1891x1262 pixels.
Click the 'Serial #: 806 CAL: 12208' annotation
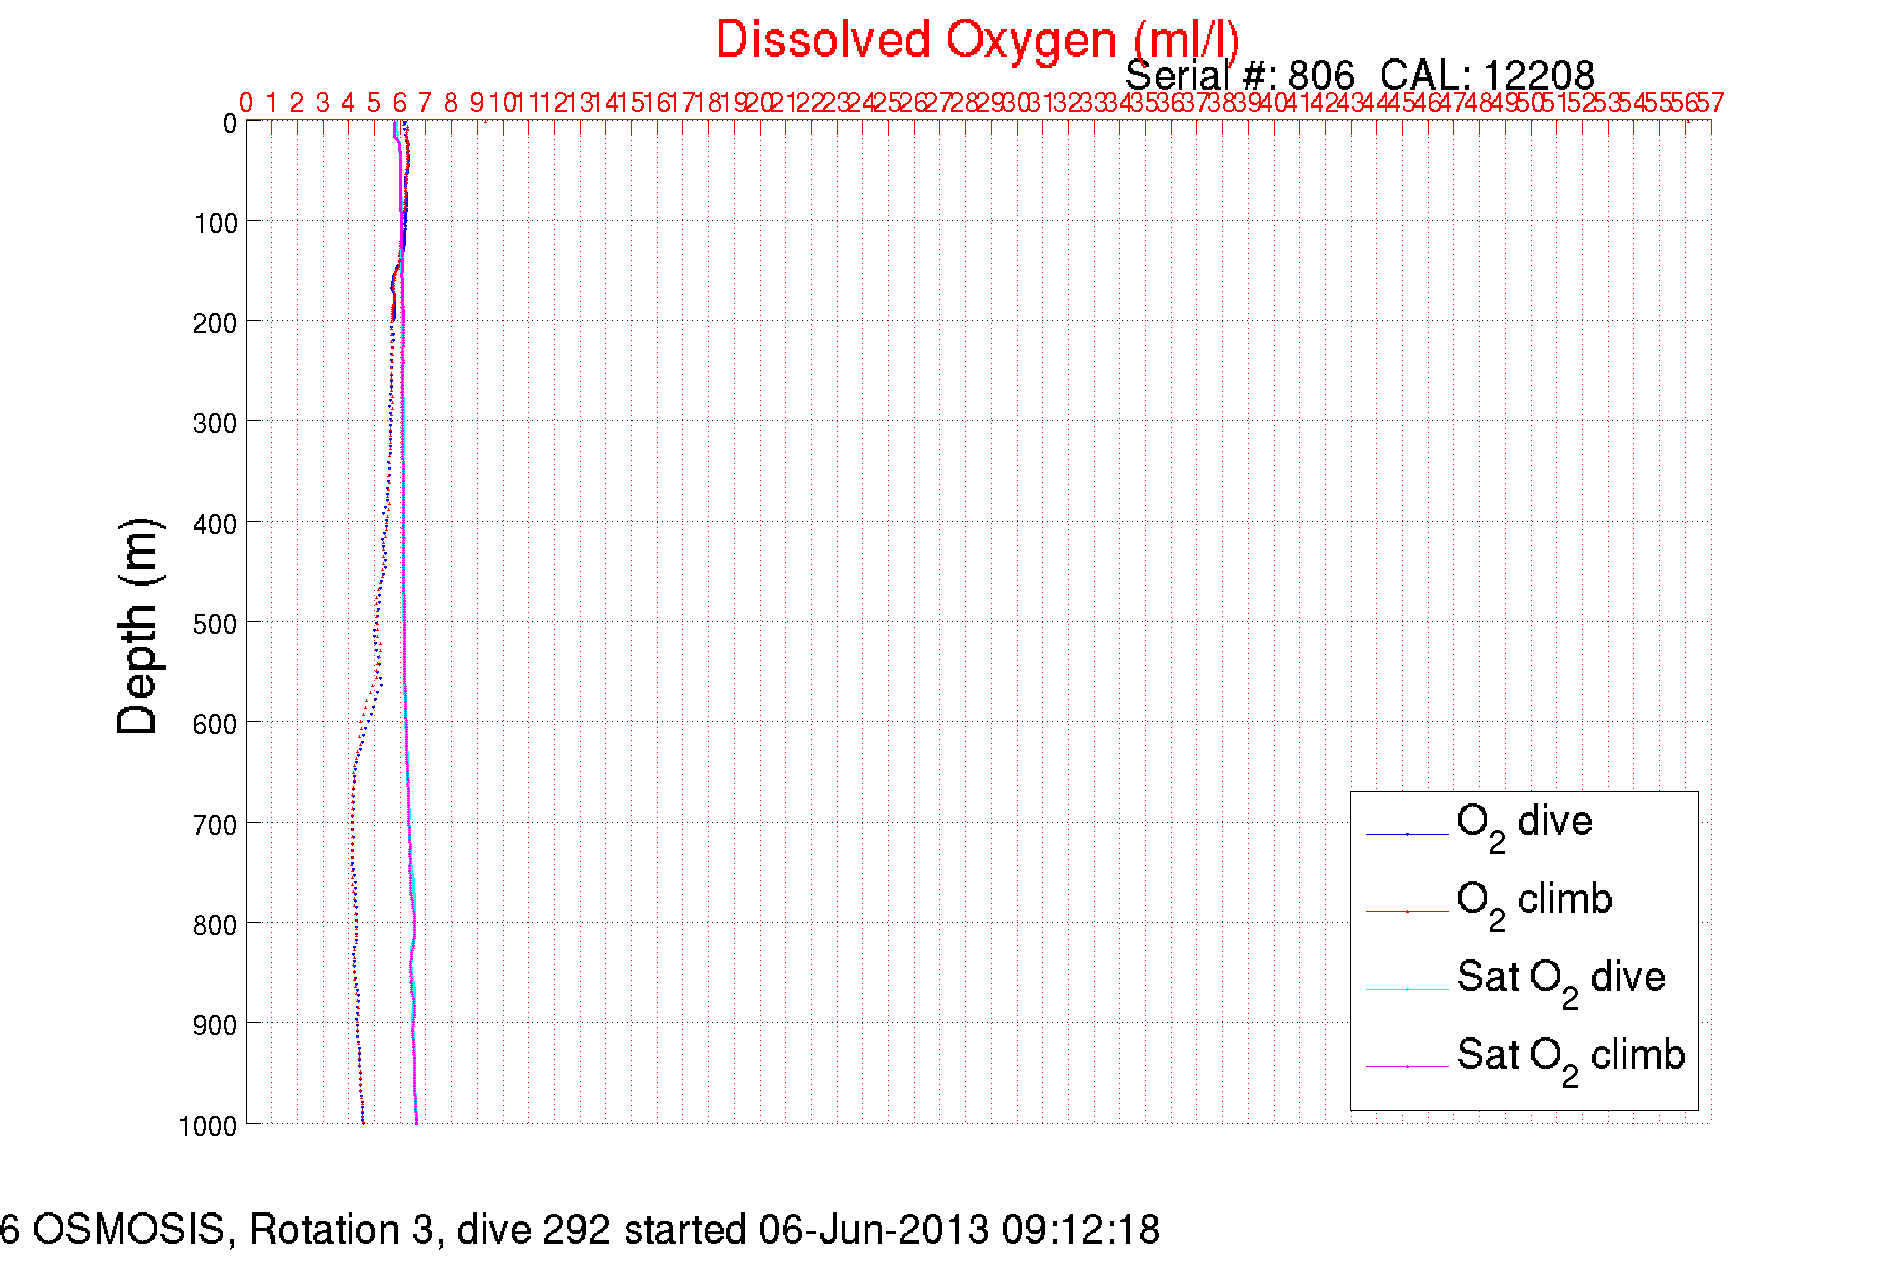point(1359,76)
